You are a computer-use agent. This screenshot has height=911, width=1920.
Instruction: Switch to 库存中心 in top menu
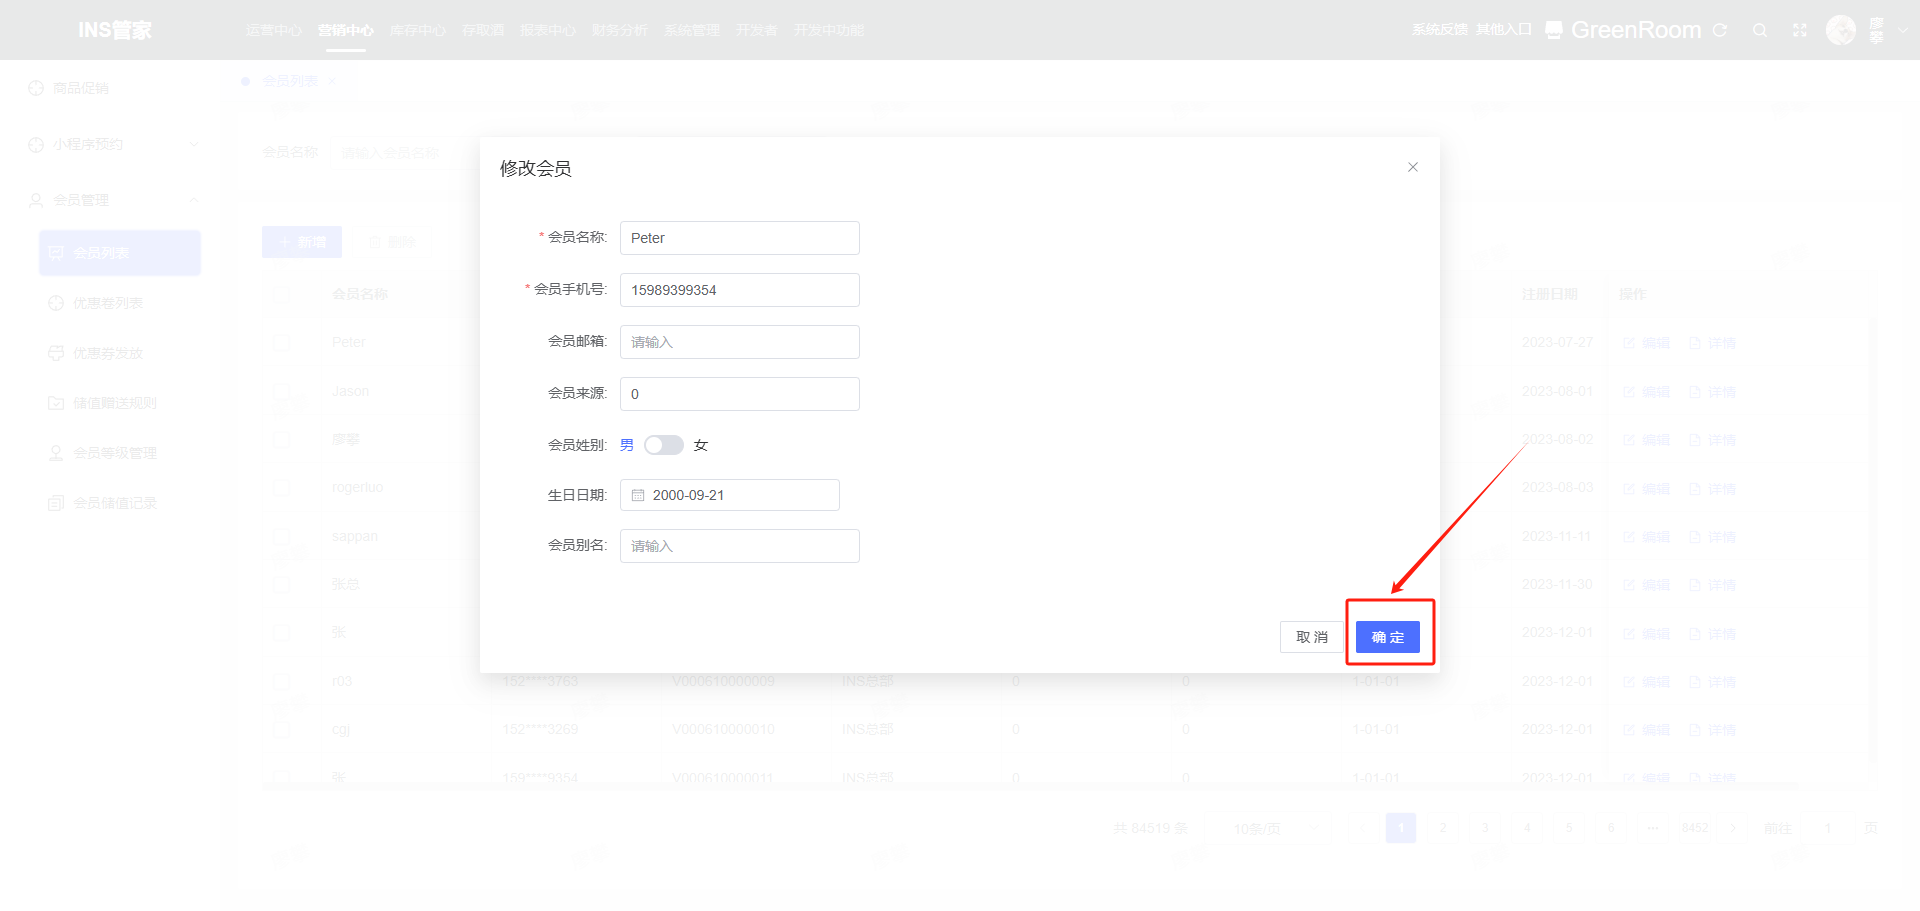[417, 30]
